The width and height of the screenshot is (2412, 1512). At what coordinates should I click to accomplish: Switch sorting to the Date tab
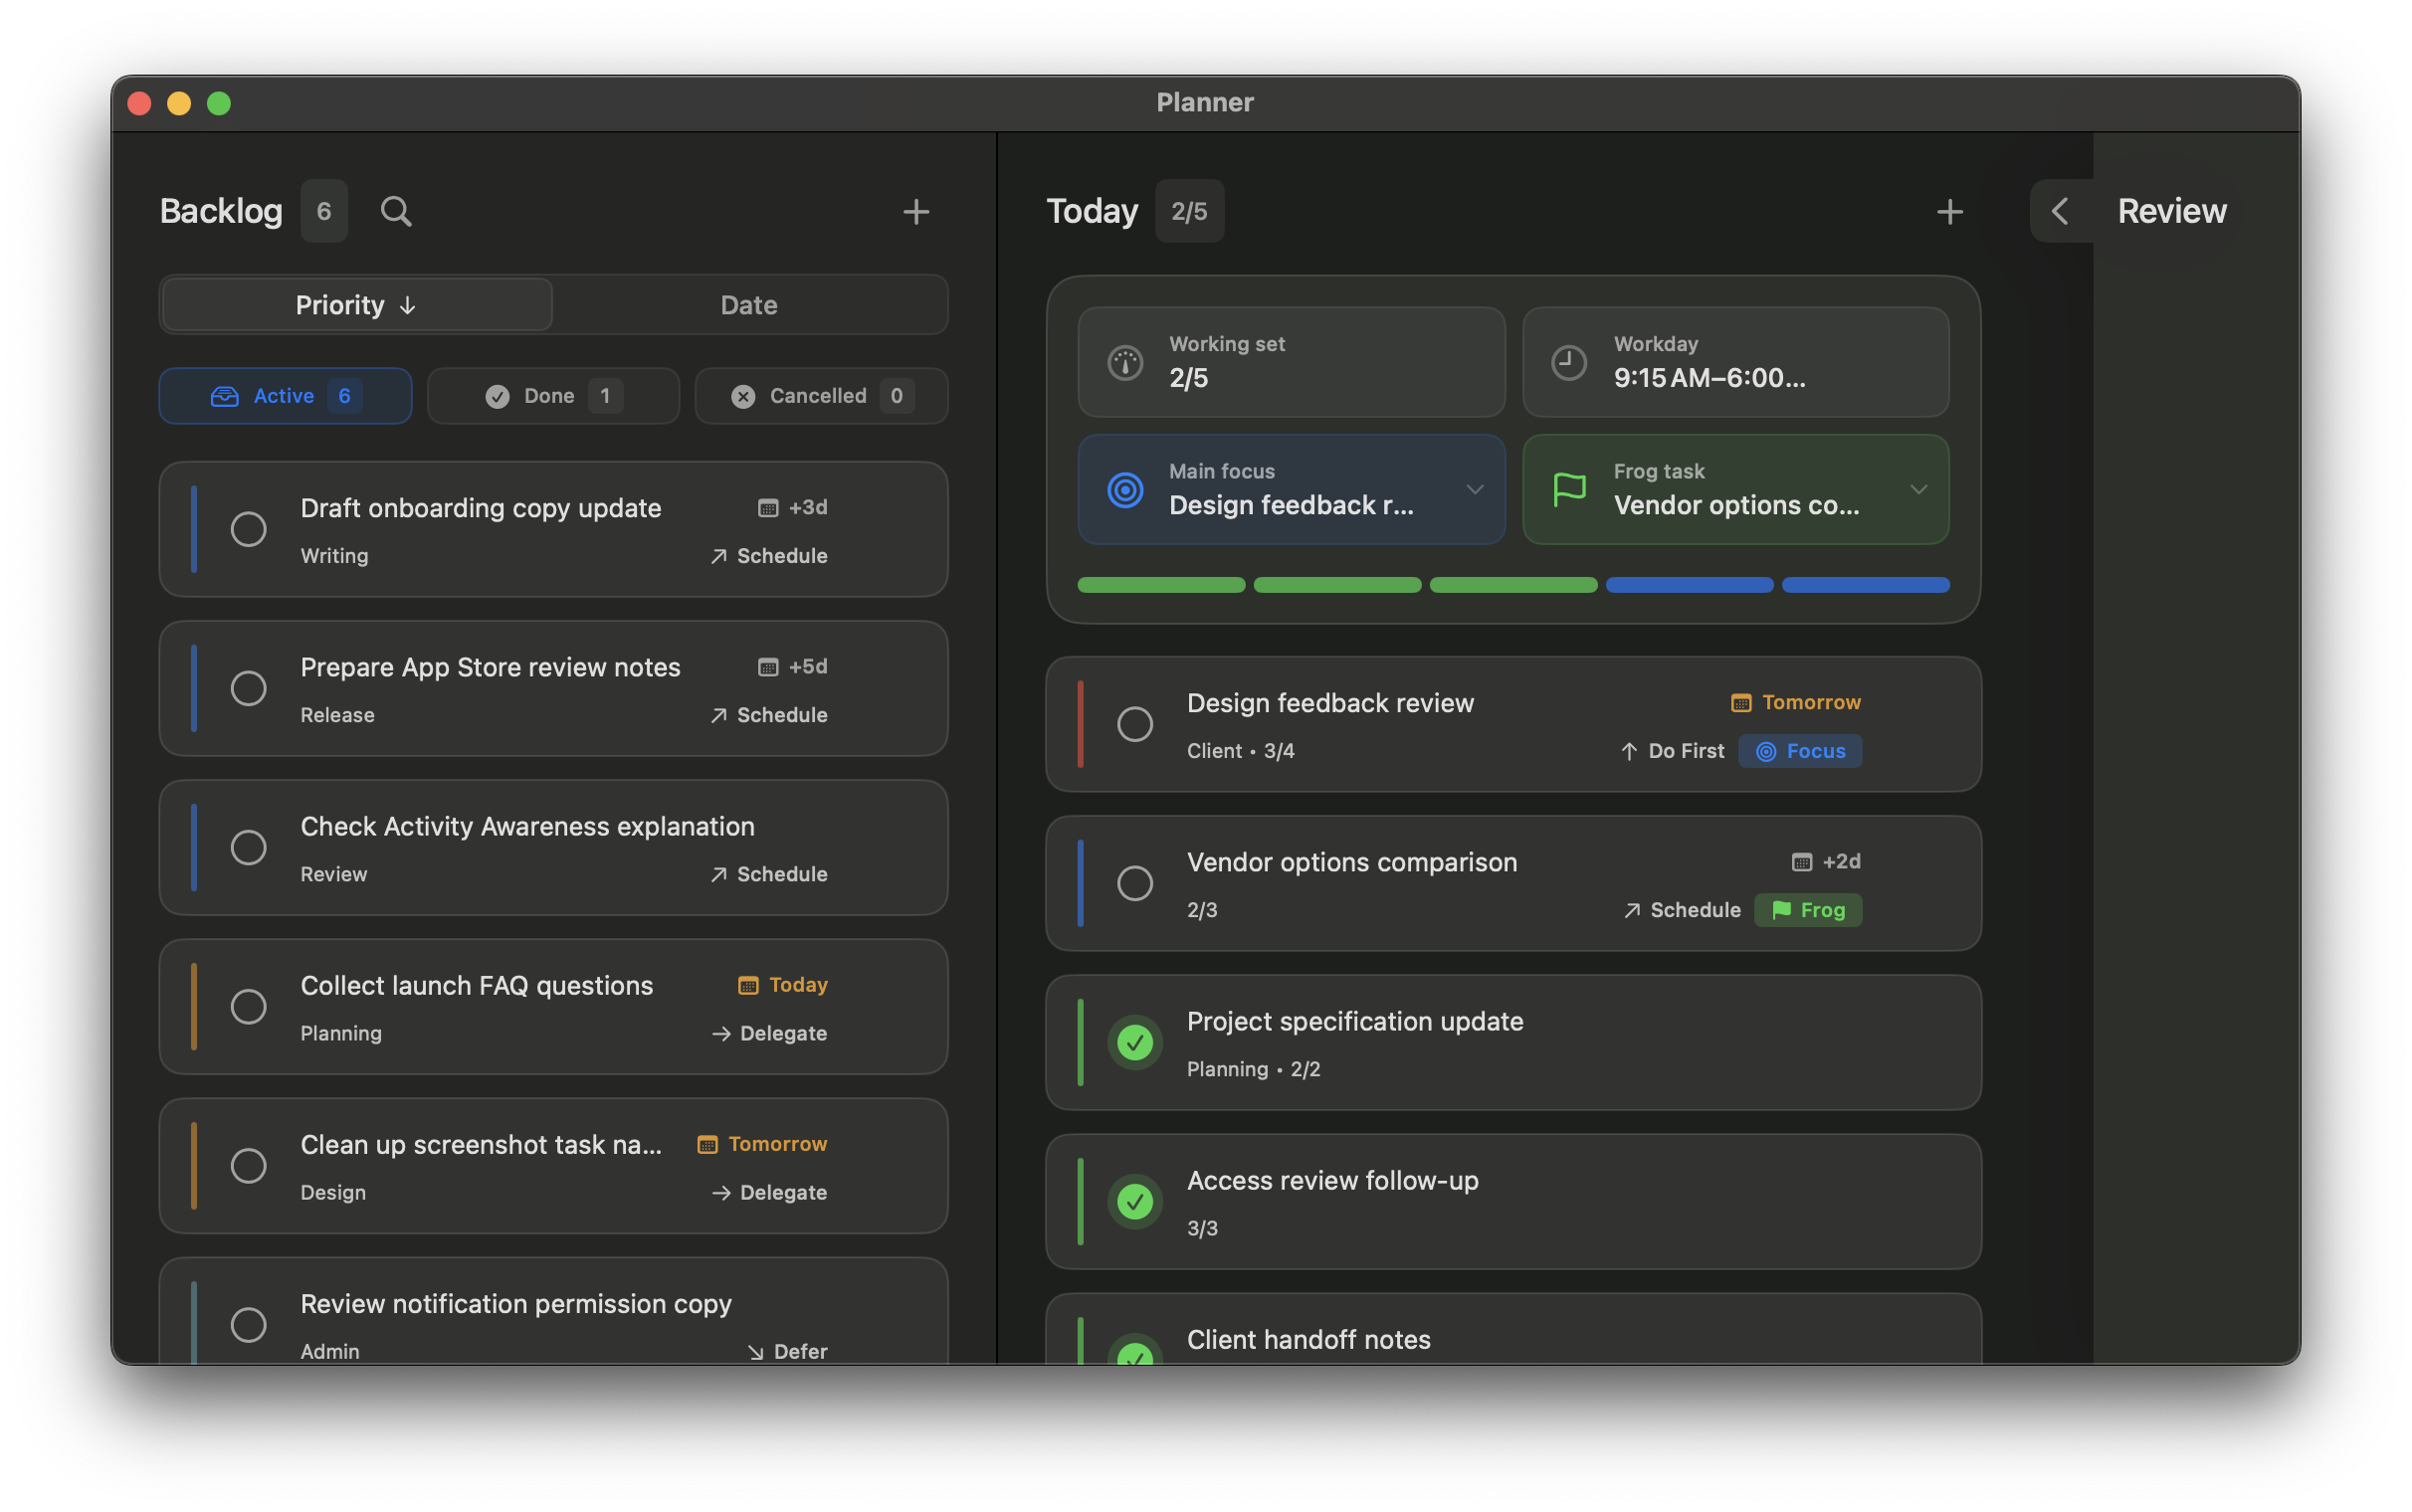click(749, 305)
